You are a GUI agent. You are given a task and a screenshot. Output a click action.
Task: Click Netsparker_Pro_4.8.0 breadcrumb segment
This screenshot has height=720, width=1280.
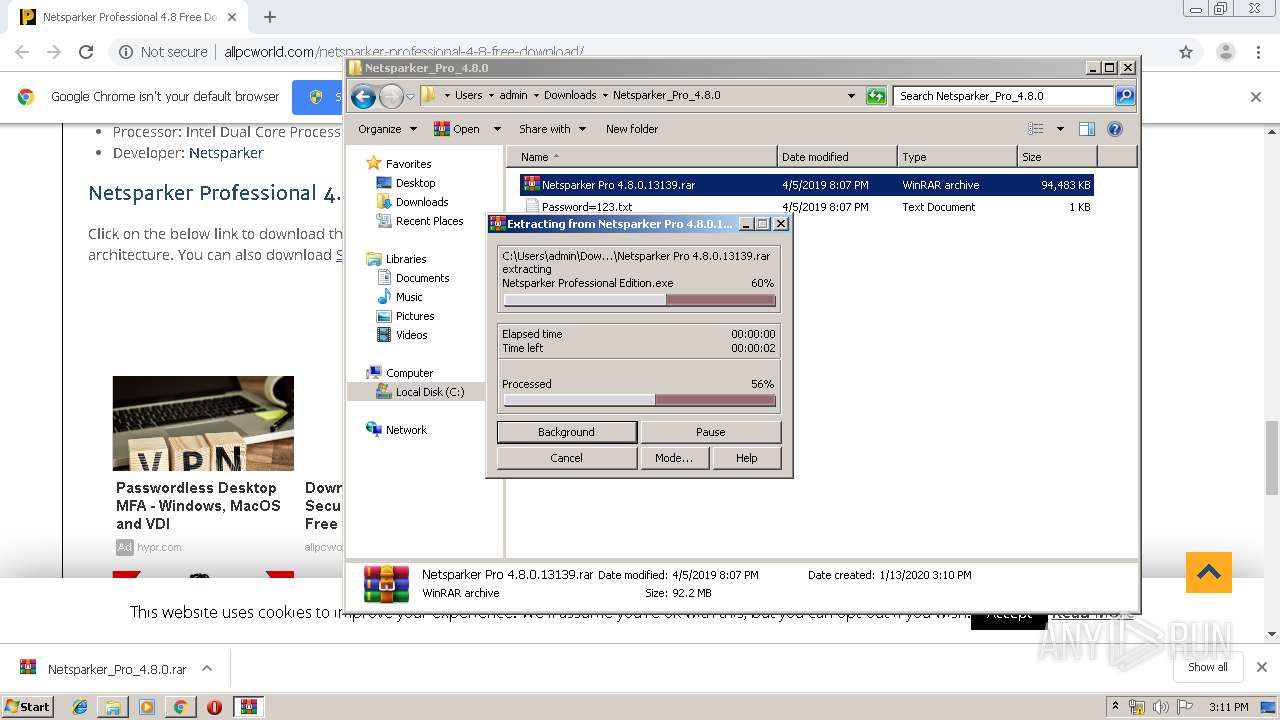pos(666,96)
